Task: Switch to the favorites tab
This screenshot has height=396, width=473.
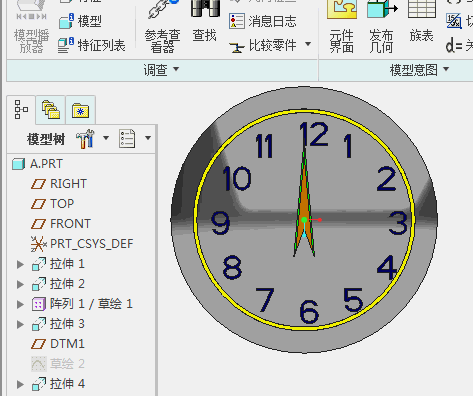Action: pos(80,110)
